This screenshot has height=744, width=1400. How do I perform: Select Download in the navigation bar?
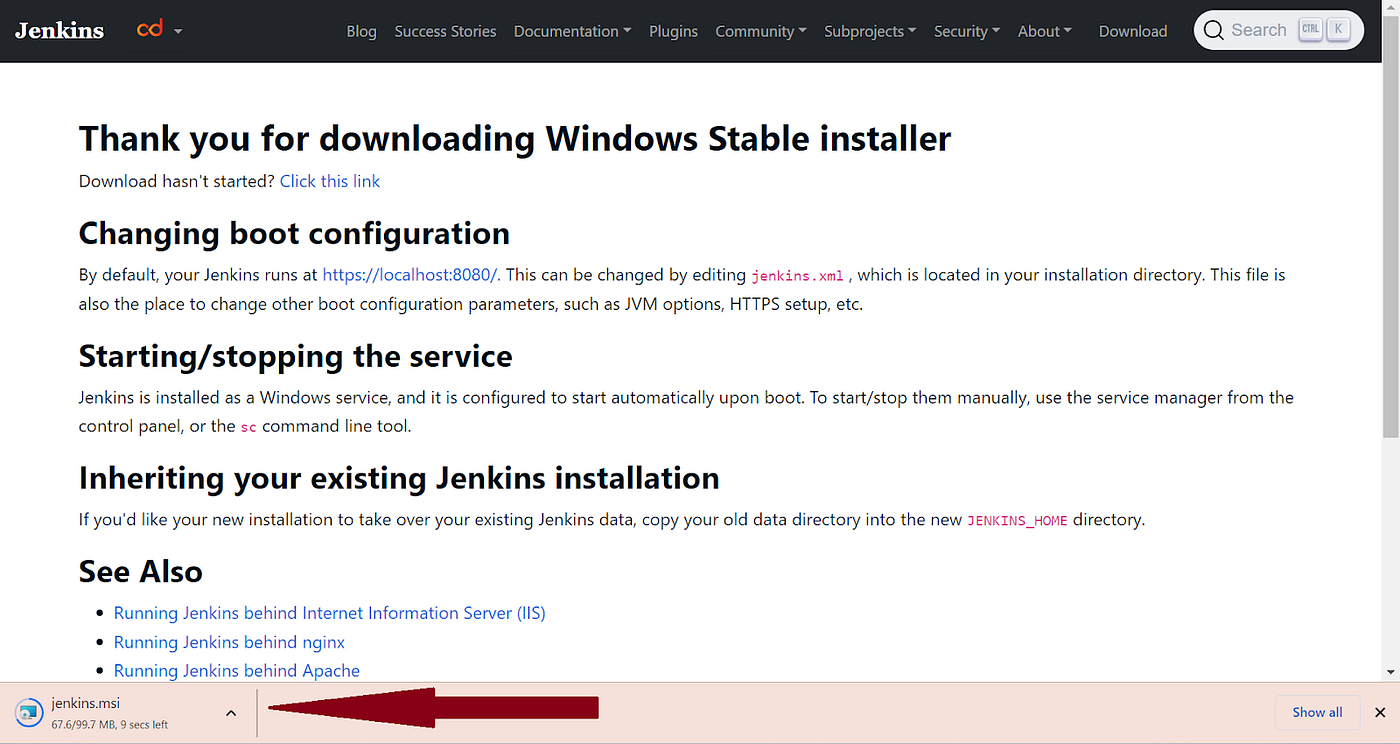point(1132,31)
